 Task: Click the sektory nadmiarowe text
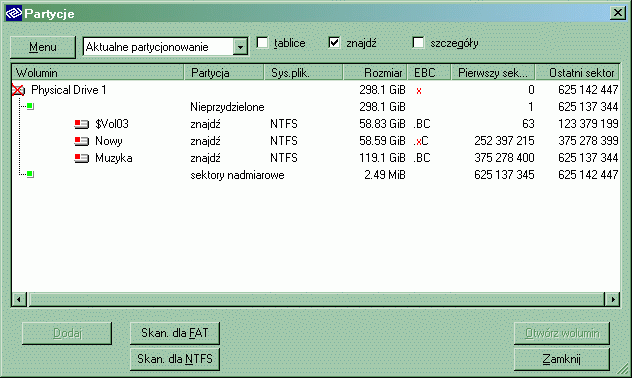point(237,175)
